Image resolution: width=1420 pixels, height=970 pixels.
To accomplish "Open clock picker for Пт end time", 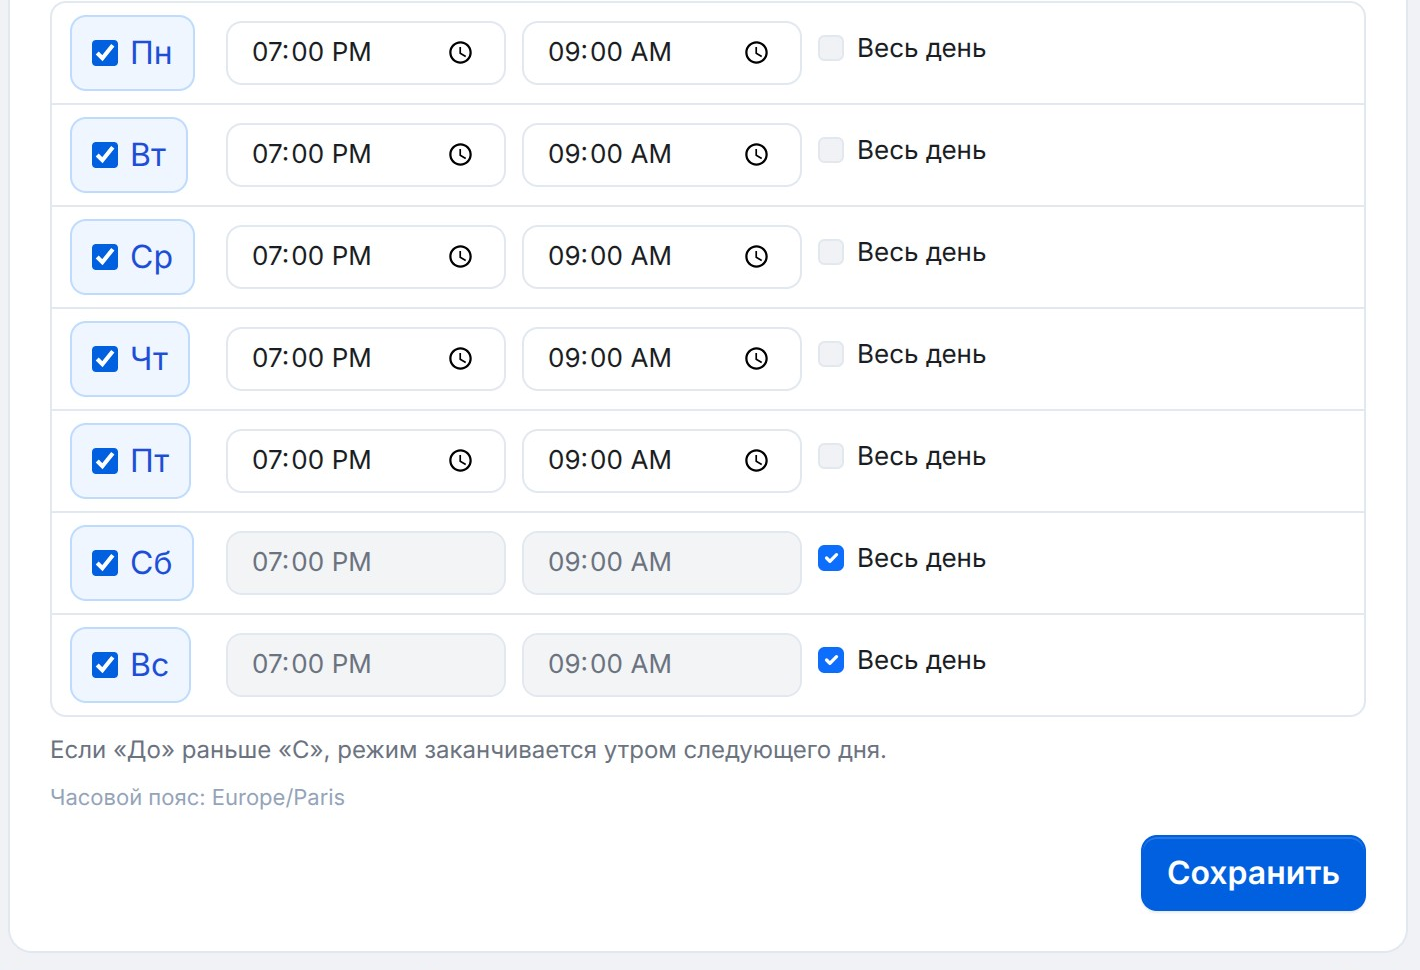I will (x=756, y=461).
